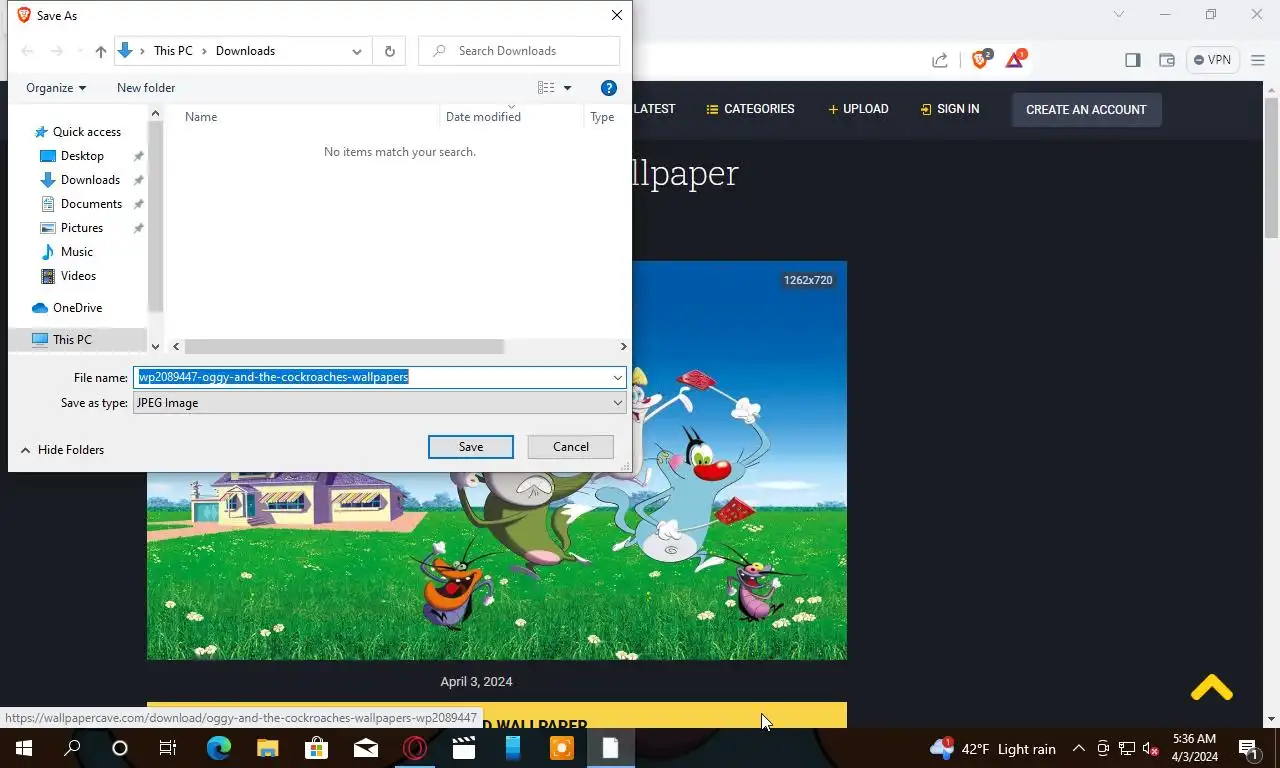The height and width of the screenshot is (768, 1280).
Task: Refresh the Downloads folder view
Action: [x=389, y=51]
